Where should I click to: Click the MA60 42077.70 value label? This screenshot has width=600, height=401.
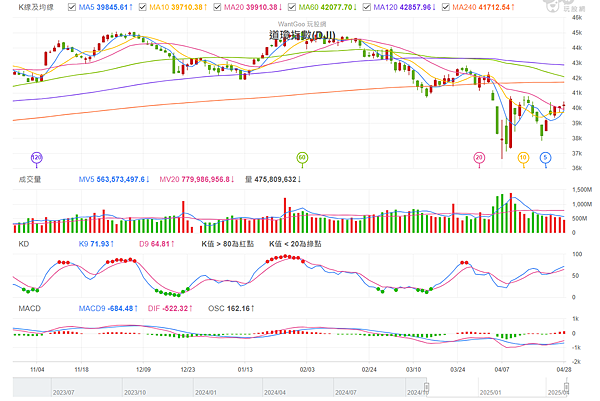(x=328, y=7)
